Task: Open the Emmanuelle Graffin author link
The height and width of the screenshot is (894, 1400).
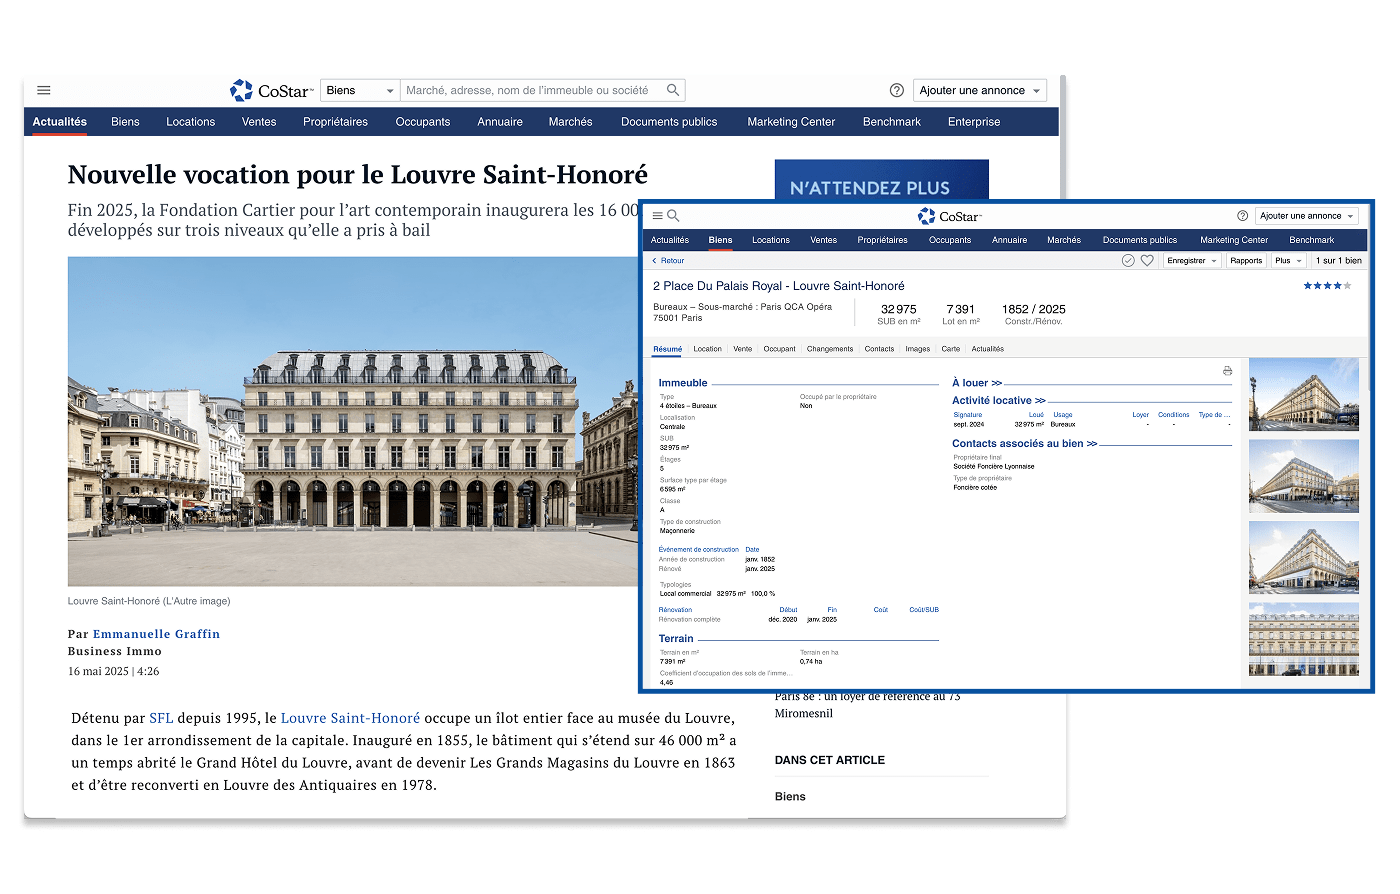Action: pyautogui.click(x=156, y=634)
